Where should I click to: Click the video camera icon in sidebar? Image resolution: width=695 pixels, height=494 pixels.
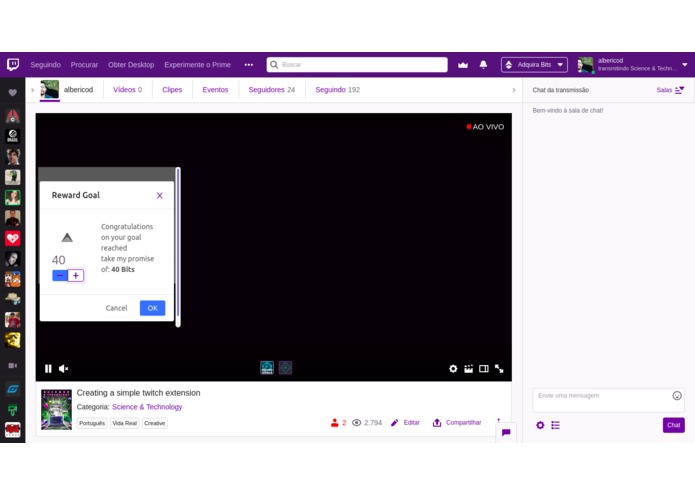(12, 366)
